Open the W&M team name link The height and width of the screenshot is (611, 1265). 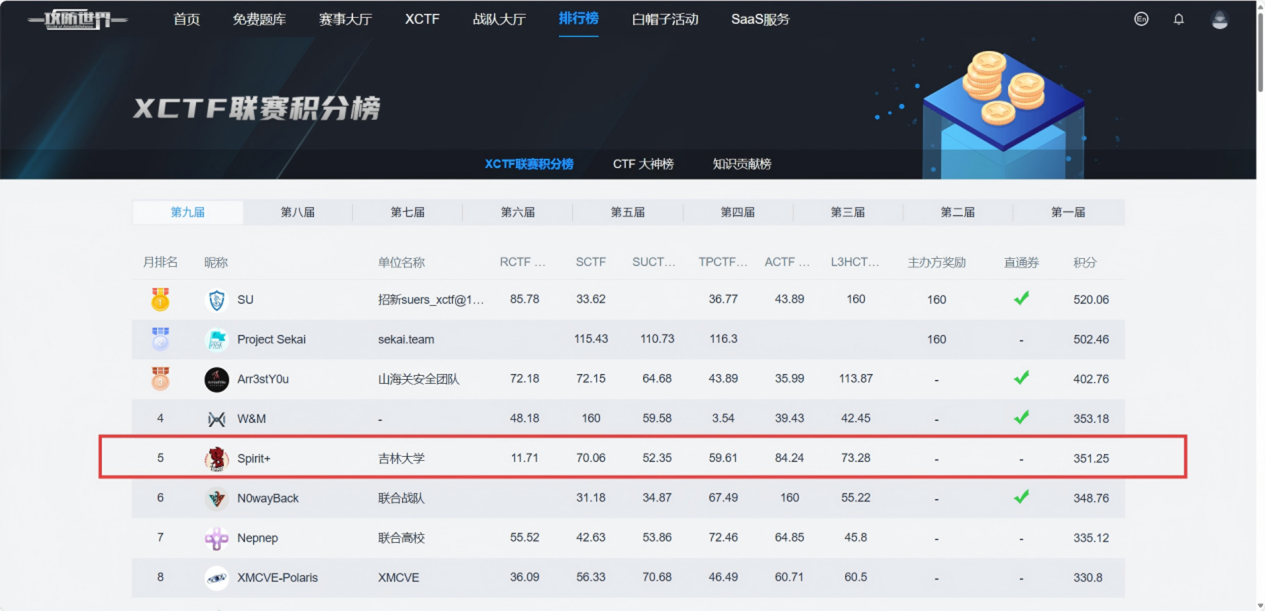pos(252,419)
